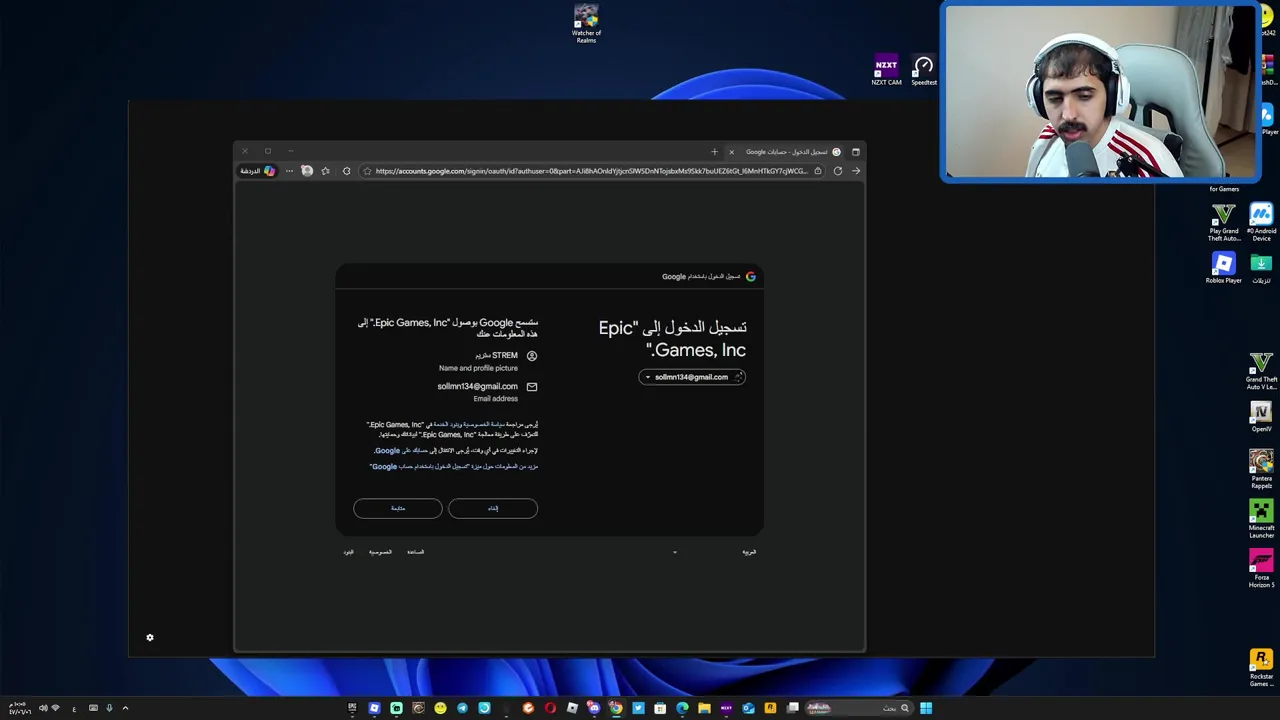The width and height of the screenshot is (1280, 720).
Task: Close the Google sign-in tab
Action: pos(731,152)
